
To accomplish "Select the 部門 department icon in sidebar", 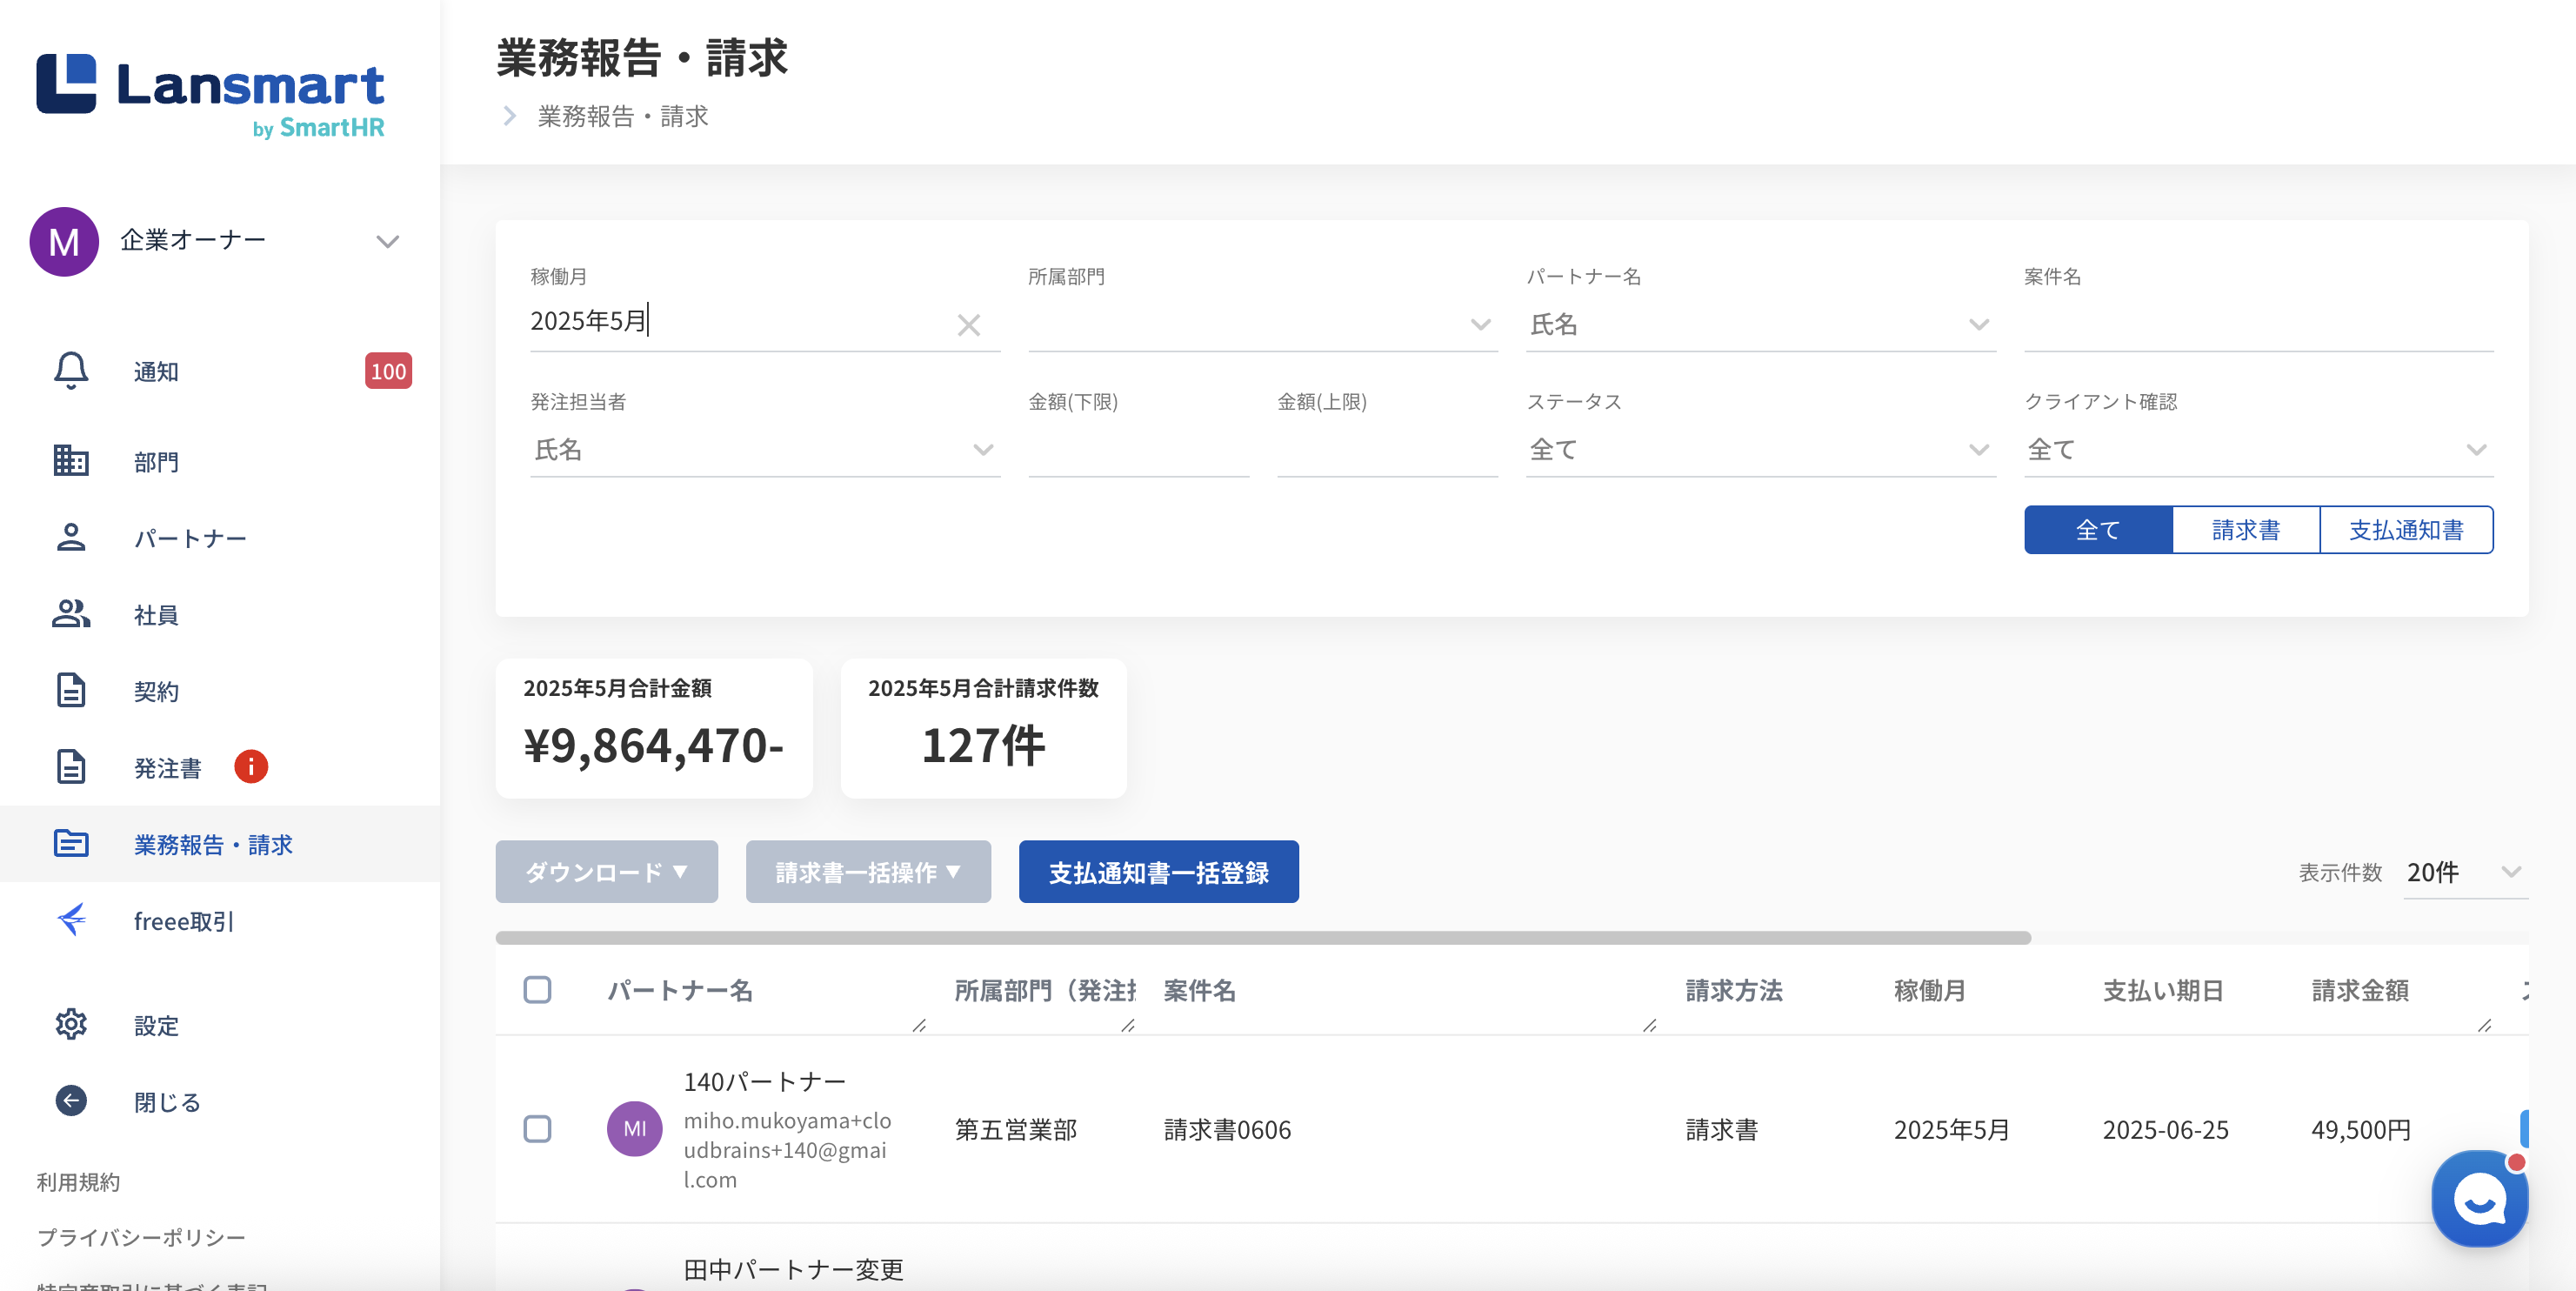I will pos(70,461).
